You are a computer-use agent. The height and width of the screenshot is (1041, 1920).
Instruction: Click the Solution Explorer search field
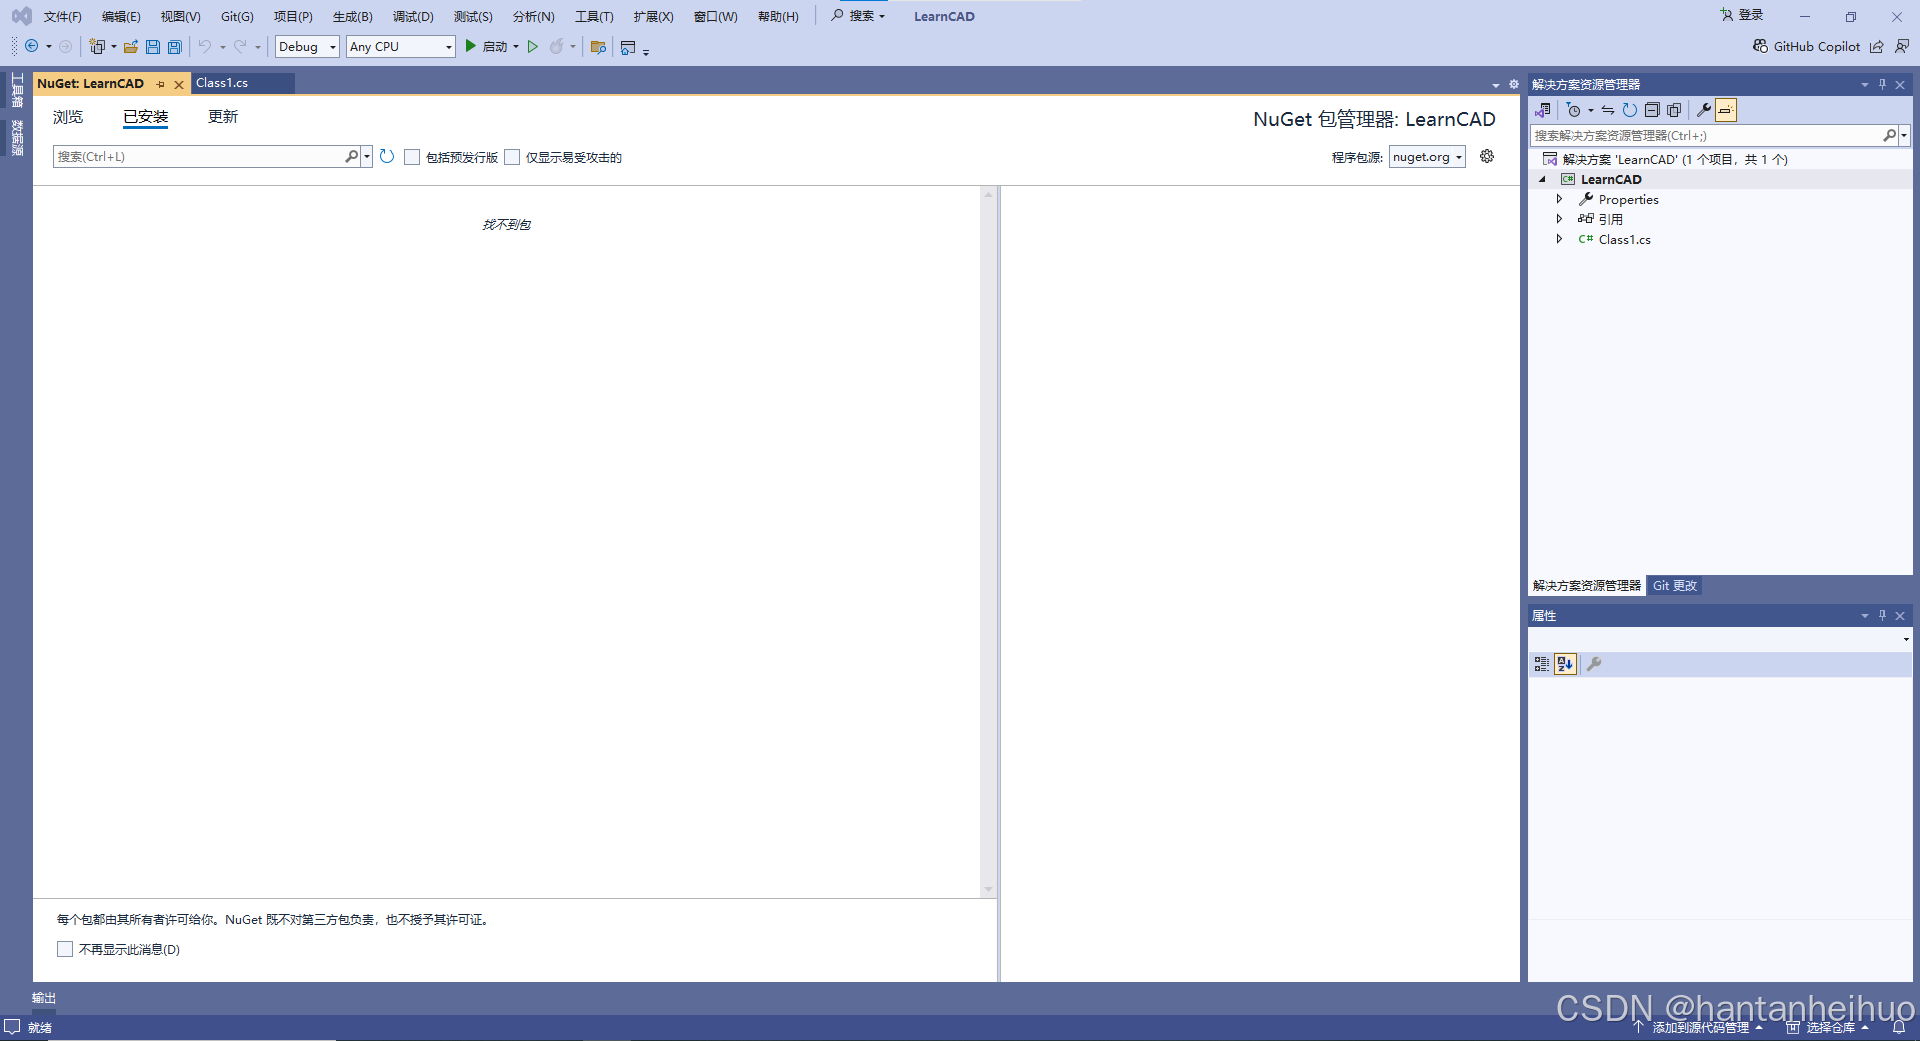pos(1706,135)
